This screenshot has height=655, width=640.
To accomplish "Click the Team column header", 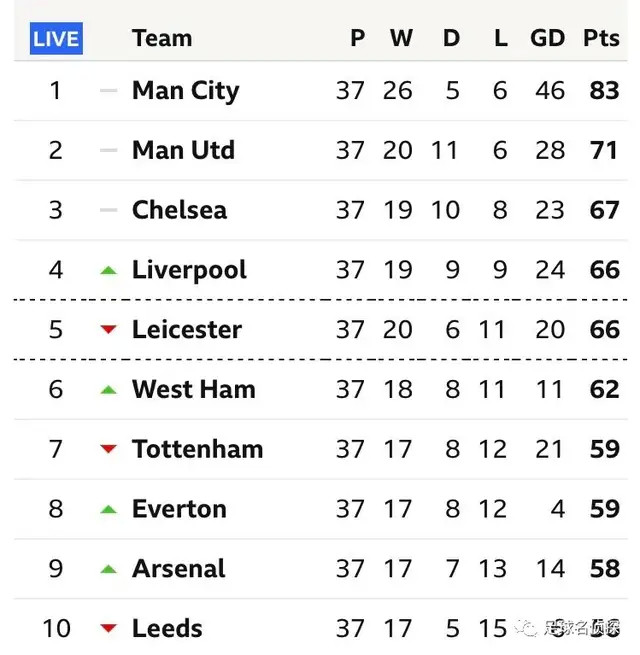I will [x=162, y=38].
